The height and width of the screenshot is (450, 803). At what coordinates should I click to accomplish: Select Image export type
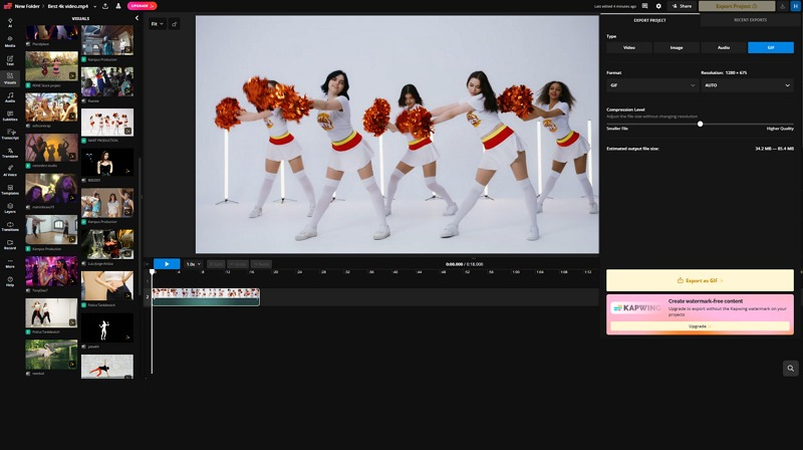[x=677, y=48]
